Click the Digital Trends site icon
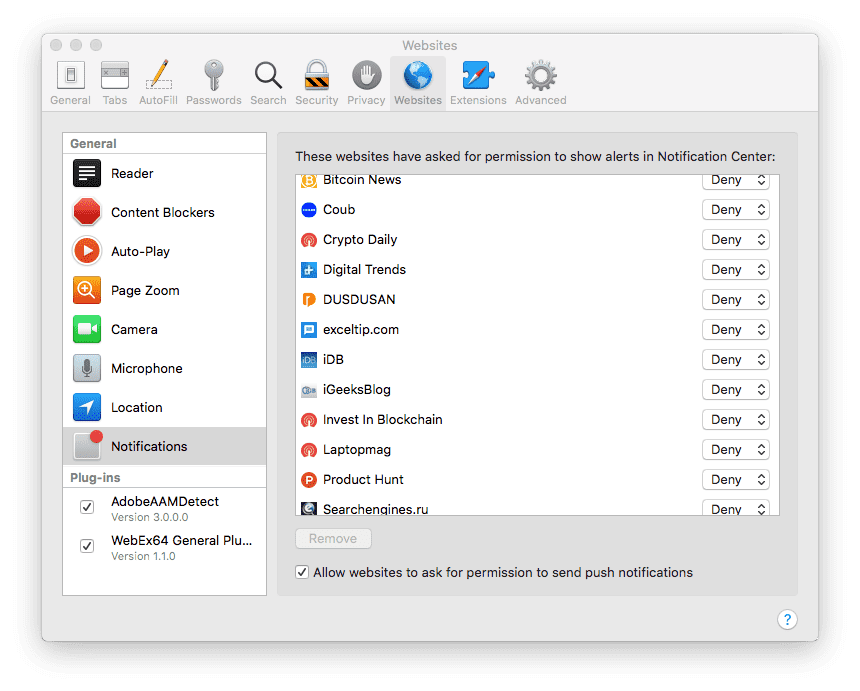 point(309,270)
